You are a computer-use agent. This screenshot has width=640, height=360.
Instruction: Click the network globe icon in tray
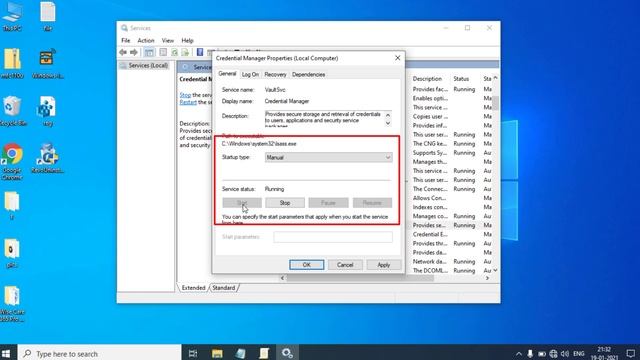553,353
